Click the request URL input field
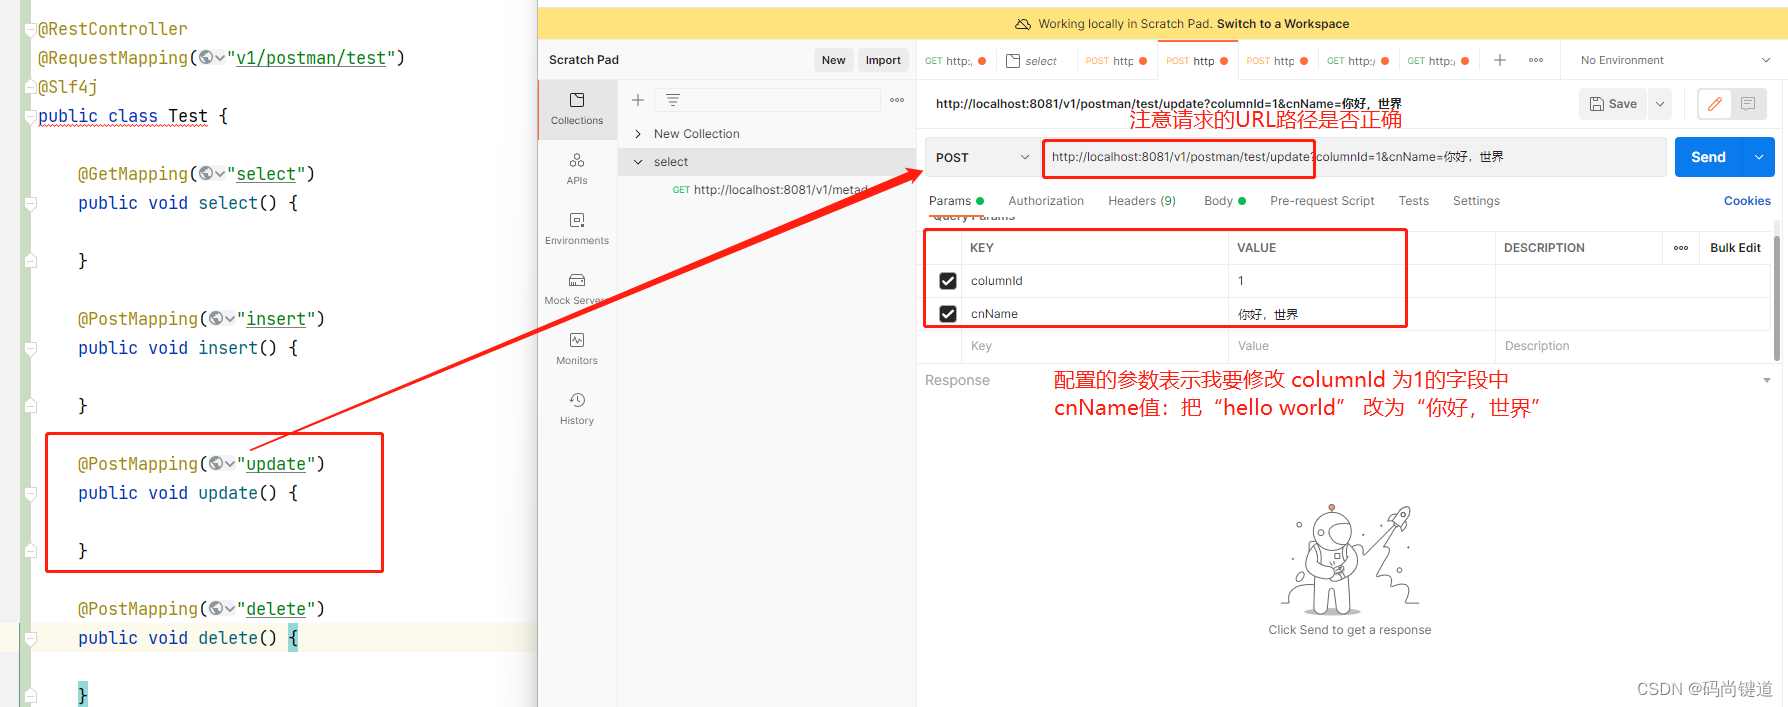 (1354, 157)
